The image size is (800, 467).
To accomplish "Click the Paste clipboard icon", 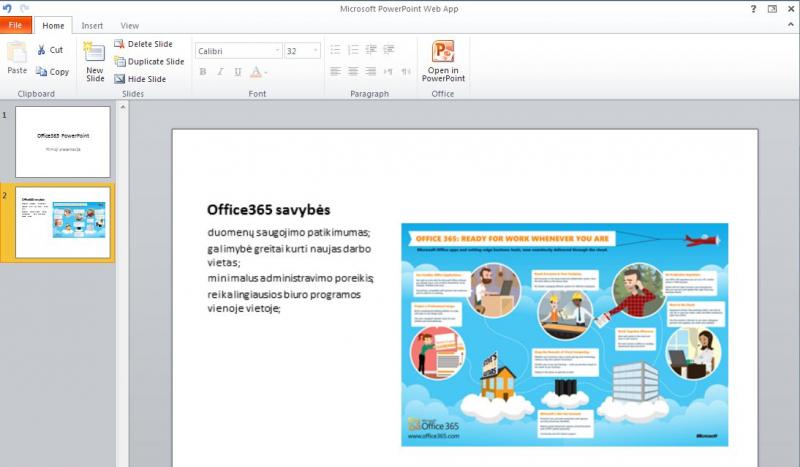I will [x=17, y=53].
